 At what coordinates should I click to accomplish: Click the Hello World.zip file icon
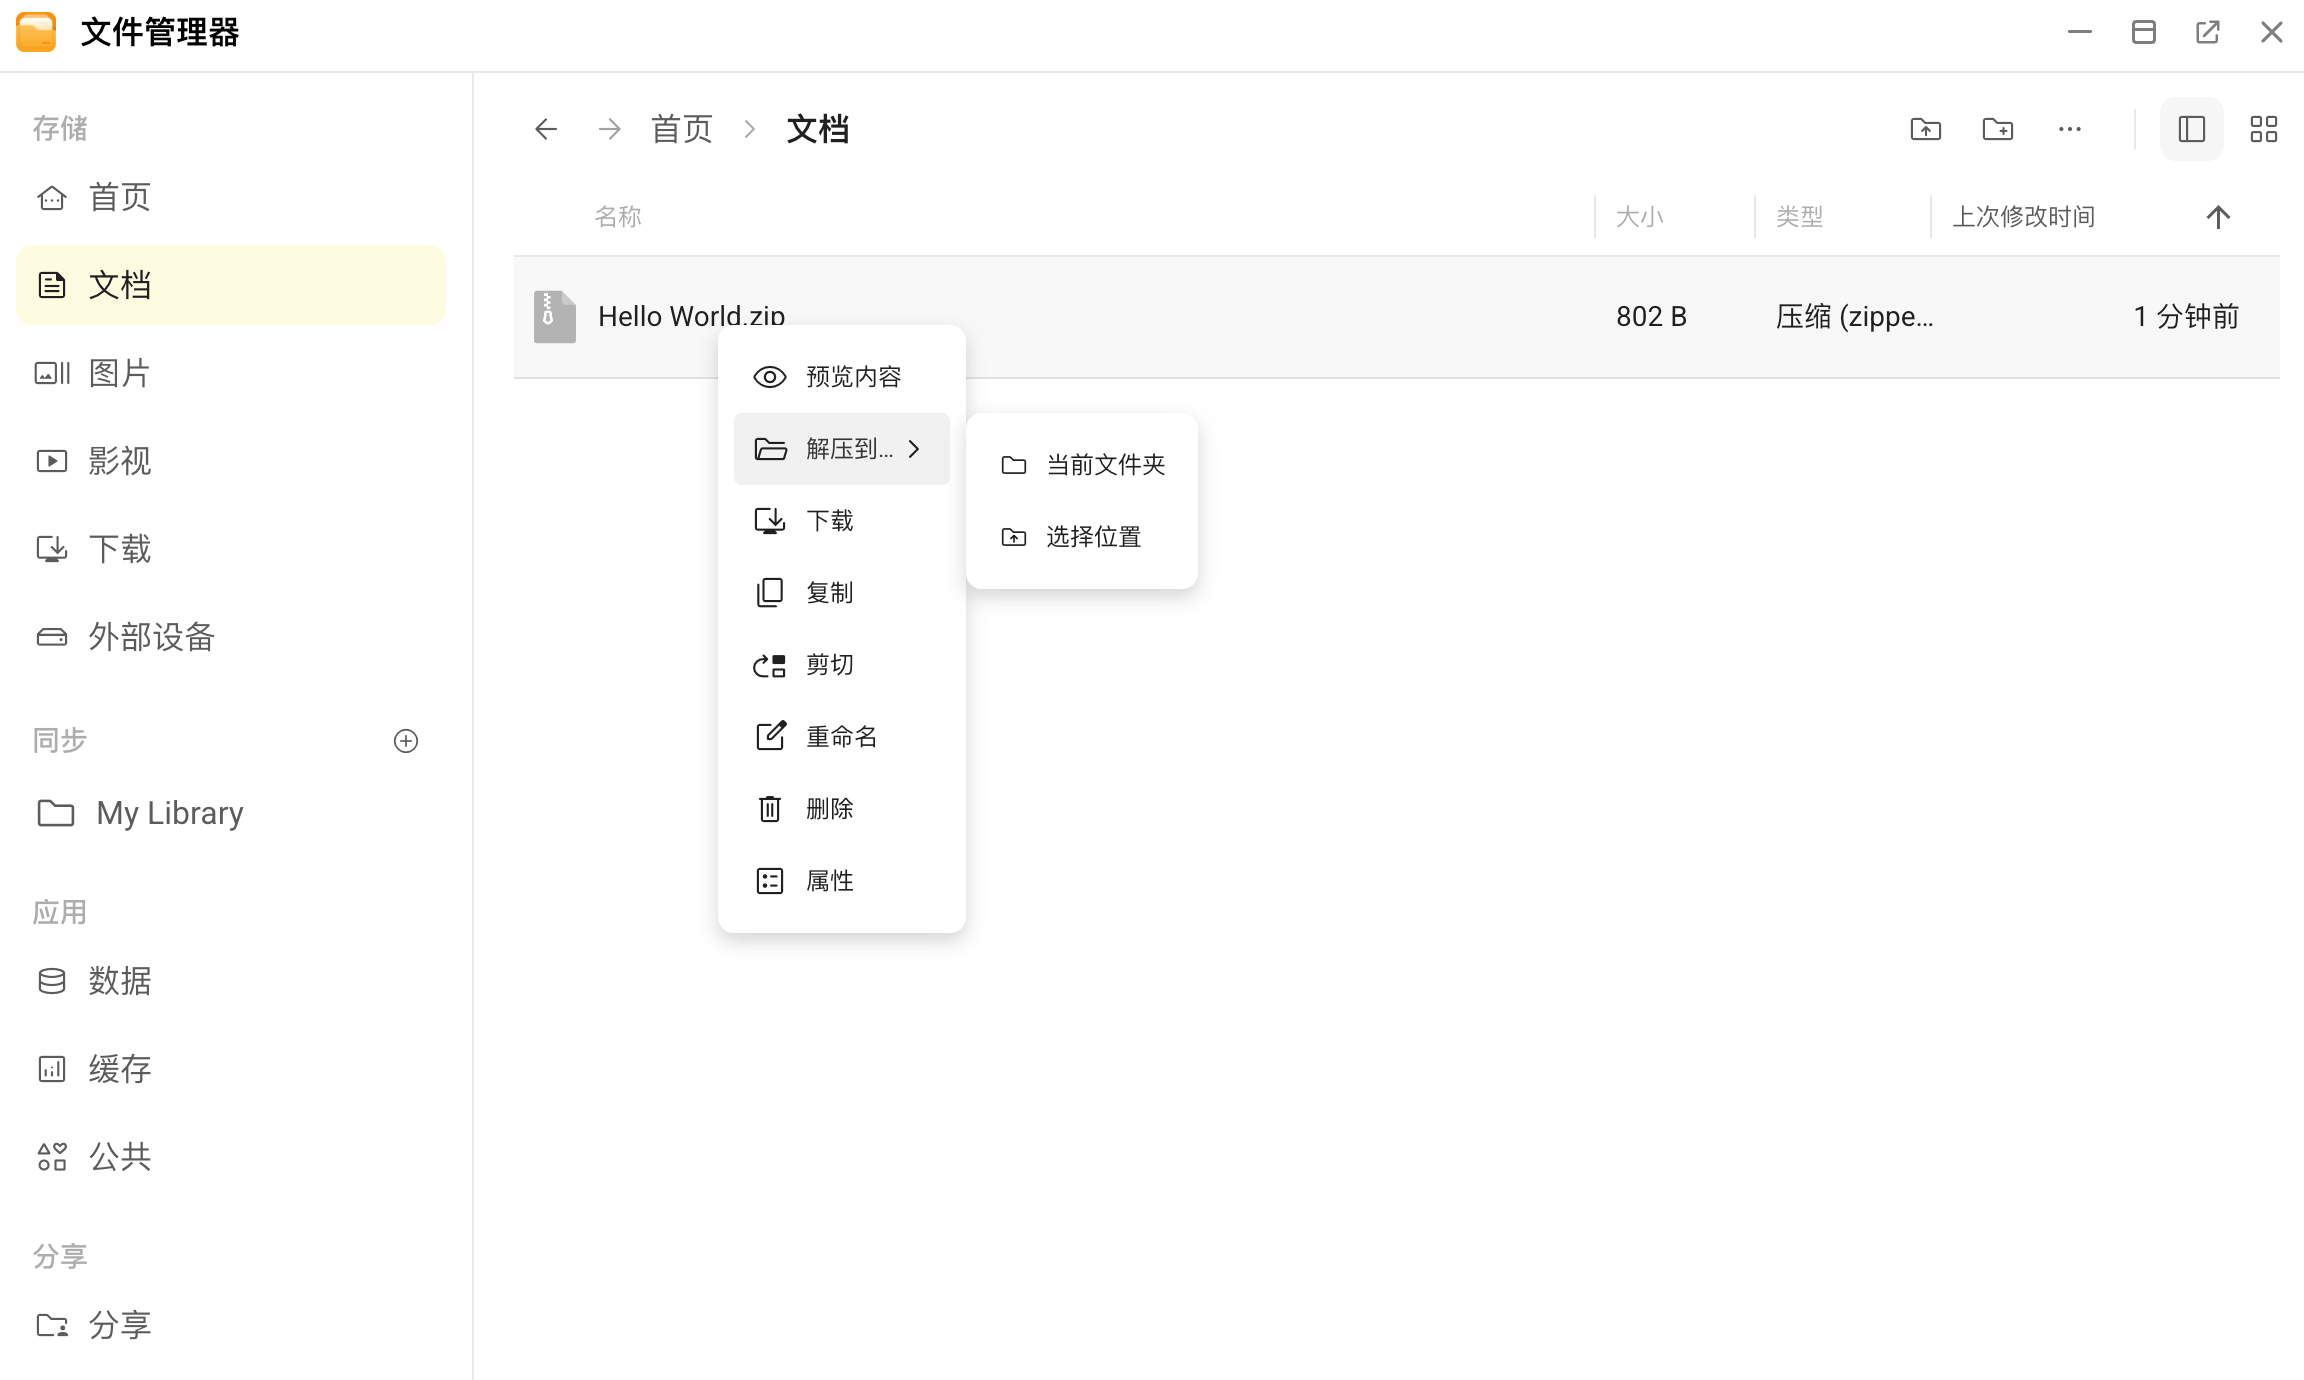[555, 317]
